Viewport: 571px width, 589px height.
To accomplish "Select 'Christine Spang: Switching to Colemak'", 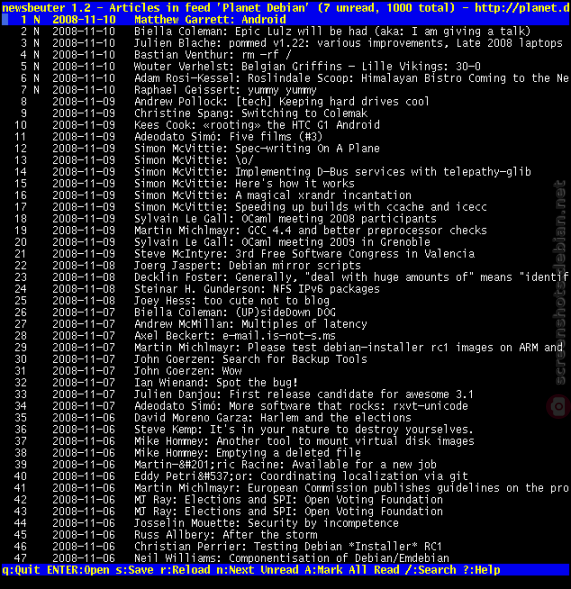I will tap(286, 113).
